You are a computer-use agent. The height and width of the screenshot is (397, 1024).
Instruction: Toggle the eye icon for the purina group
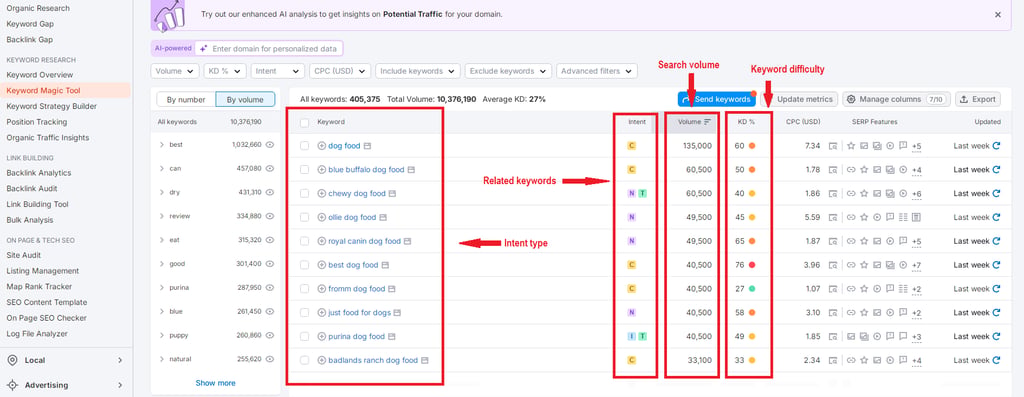(x=269, y=287)
